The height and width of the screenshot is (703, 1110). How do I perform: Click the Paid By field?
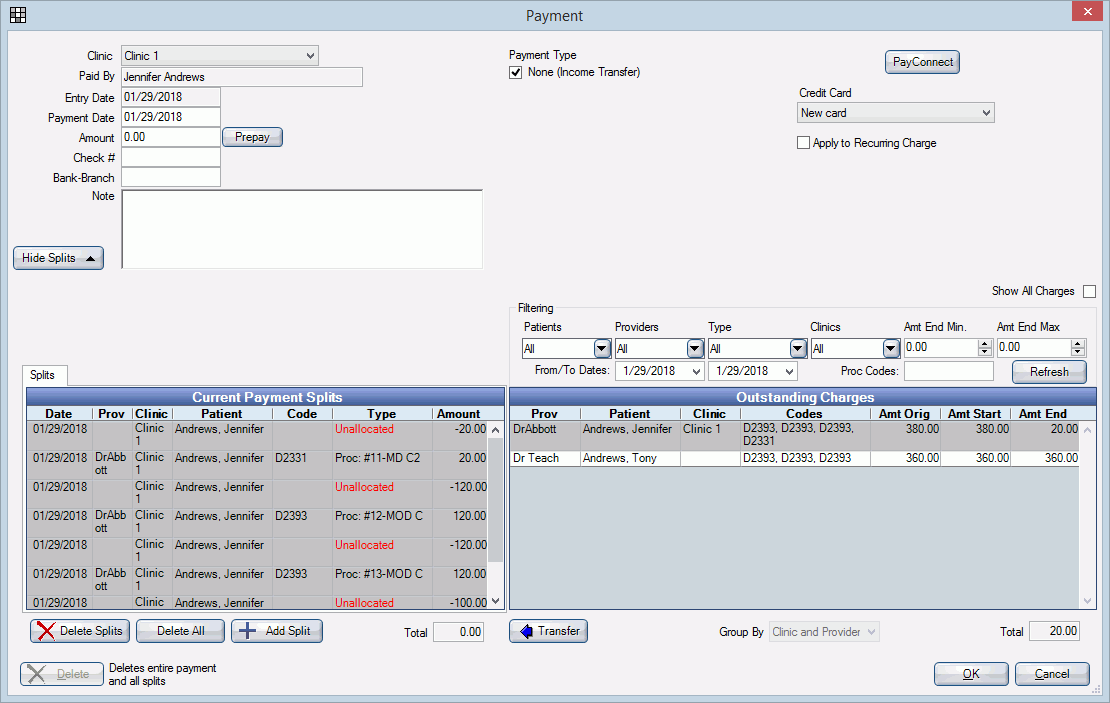[x=241, y=76]
